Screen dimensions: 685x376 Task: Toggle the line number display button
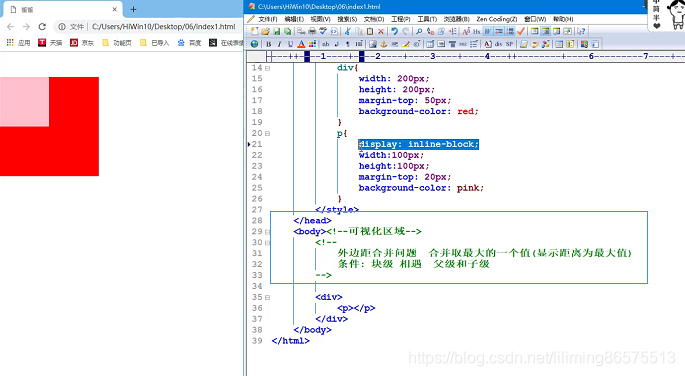[x=510, y=31]
